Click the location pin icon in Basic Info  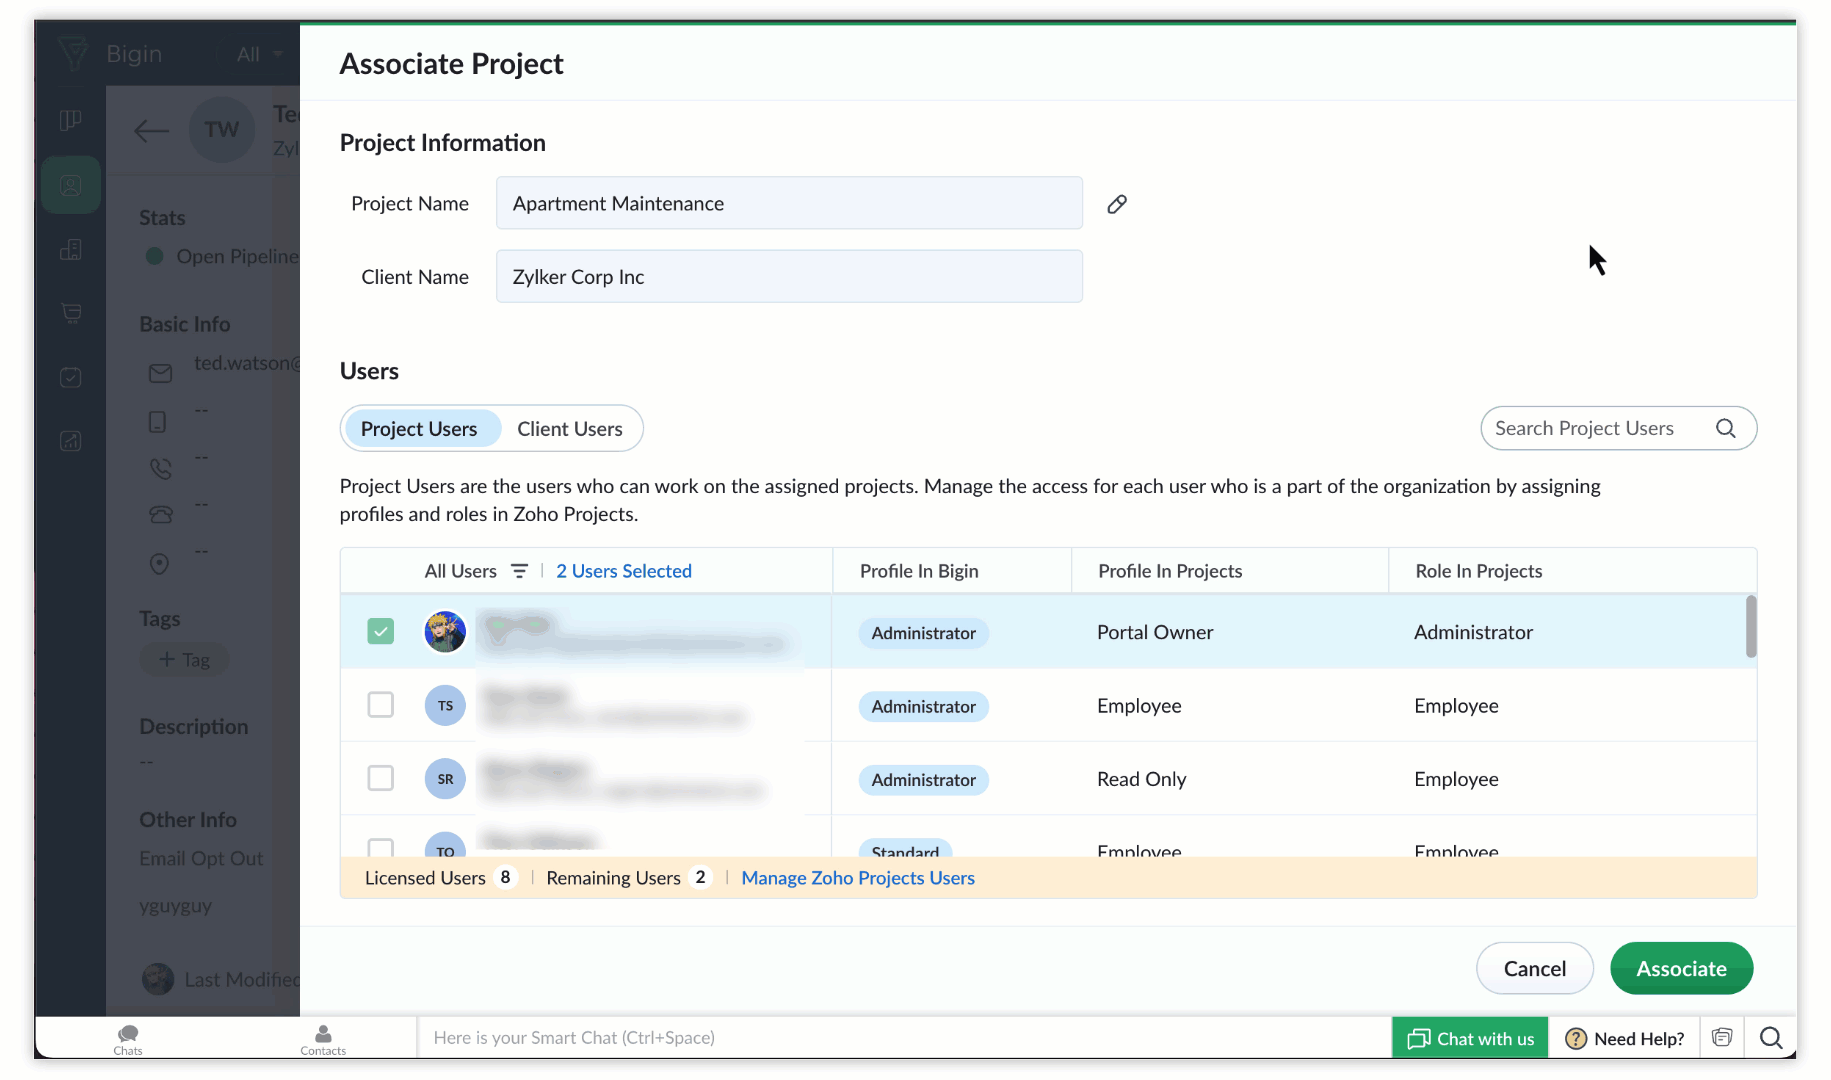(159, 564)
